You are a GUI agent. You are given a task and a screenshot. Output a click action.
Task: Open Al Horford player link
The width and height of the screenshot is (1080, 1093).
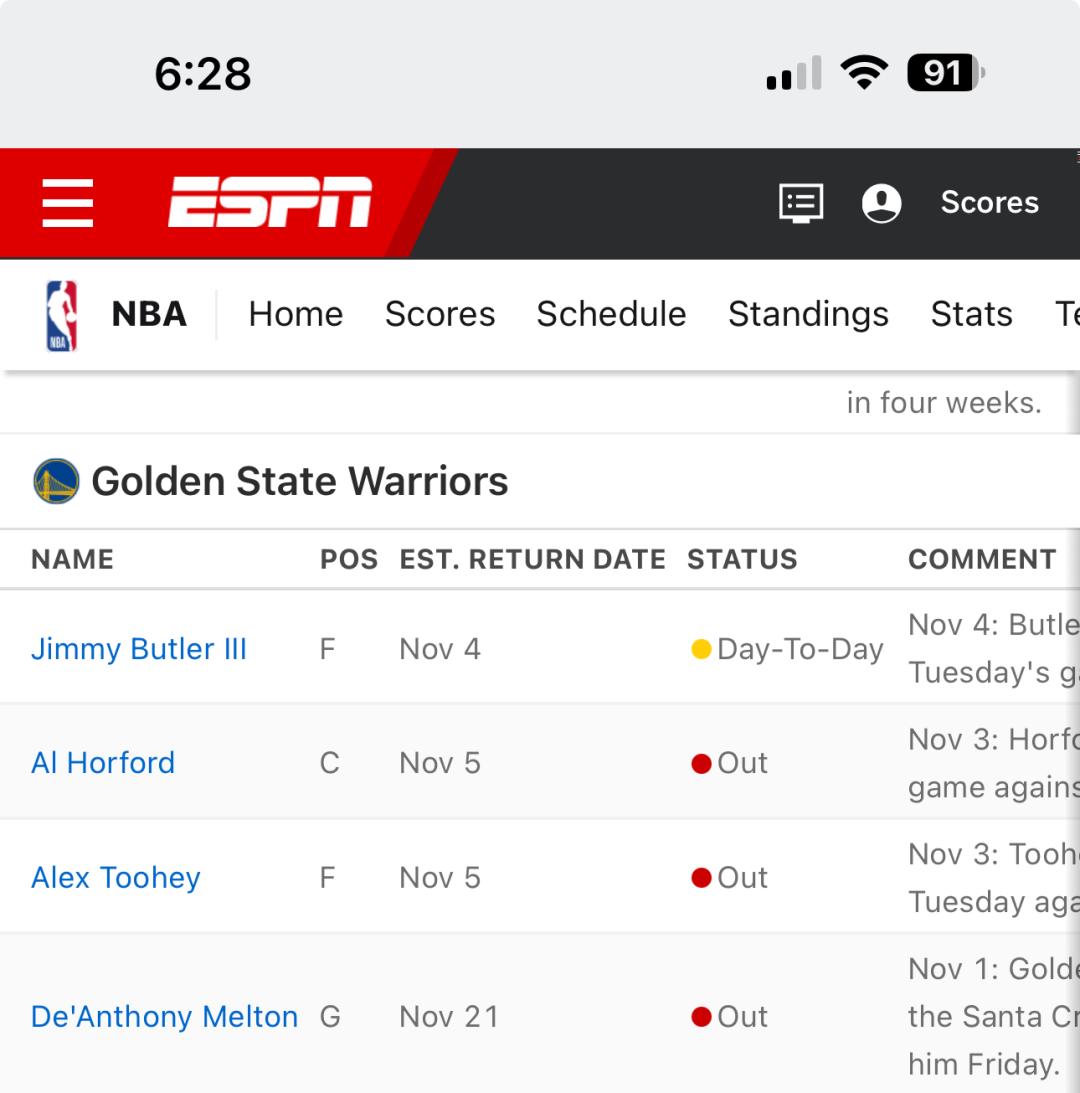coord(103,763)
